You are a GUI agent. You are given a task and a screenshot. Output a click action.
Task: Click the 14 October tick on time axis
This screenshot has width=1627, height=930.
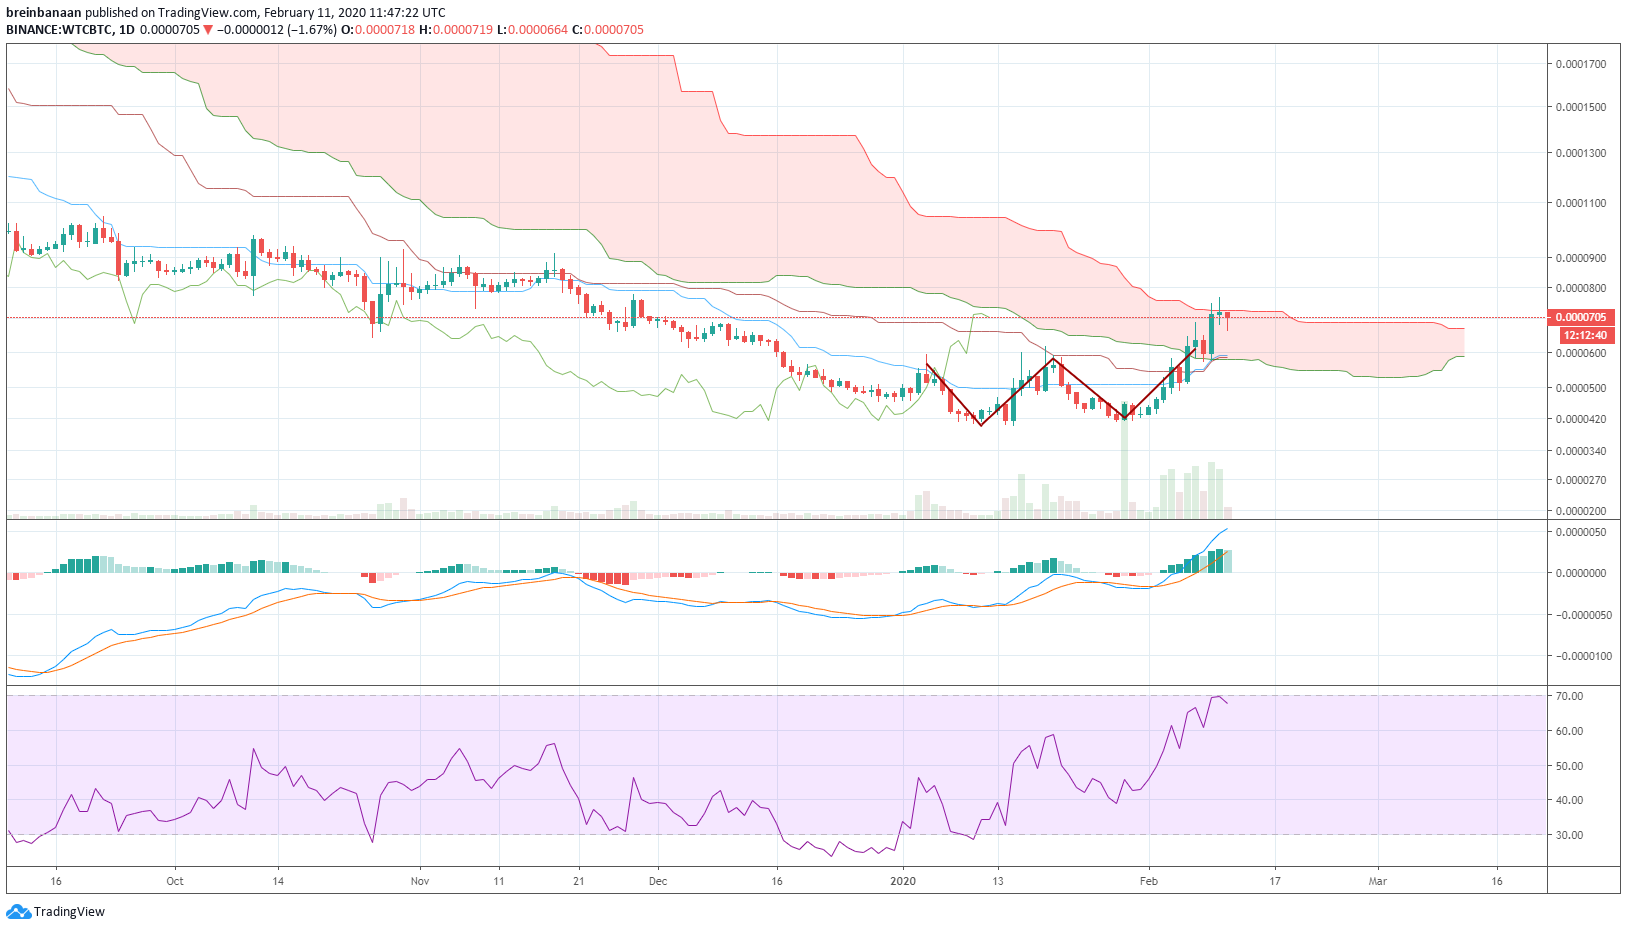(x=278, y=881)
